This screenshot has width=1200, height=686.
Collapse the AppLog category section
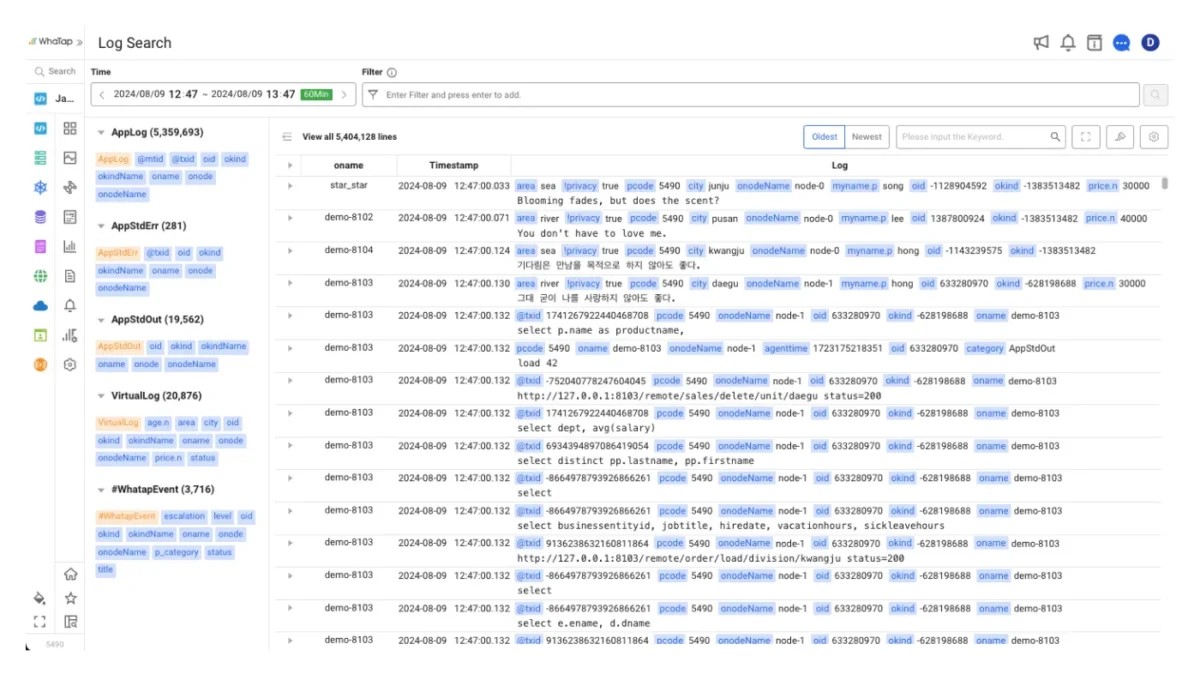(102, 132)
